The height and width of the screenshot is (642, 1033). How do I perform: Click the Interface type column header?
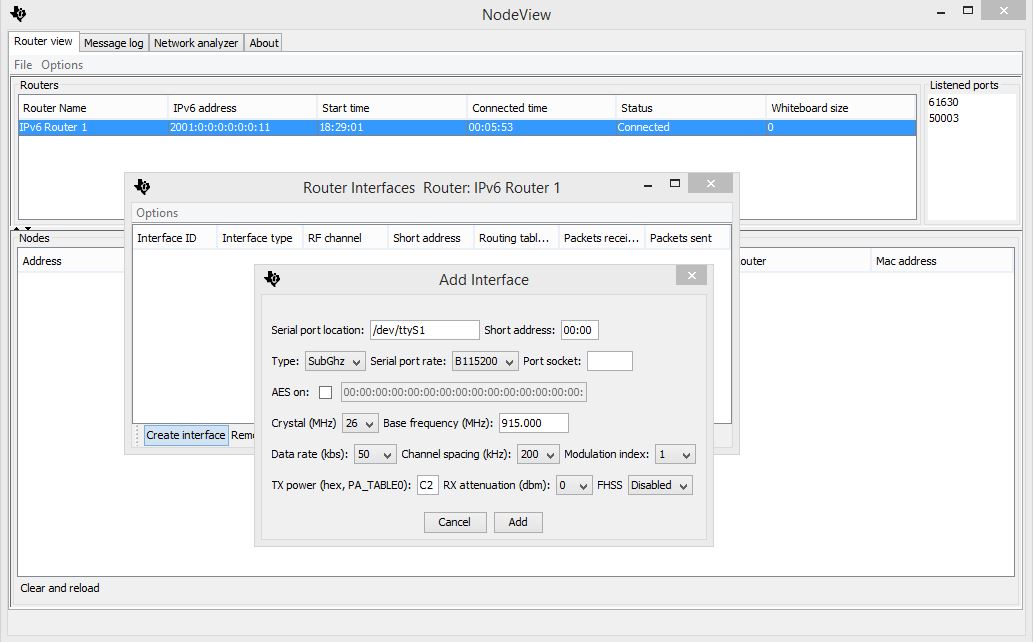pyautogui.click(x=260, y=238)
